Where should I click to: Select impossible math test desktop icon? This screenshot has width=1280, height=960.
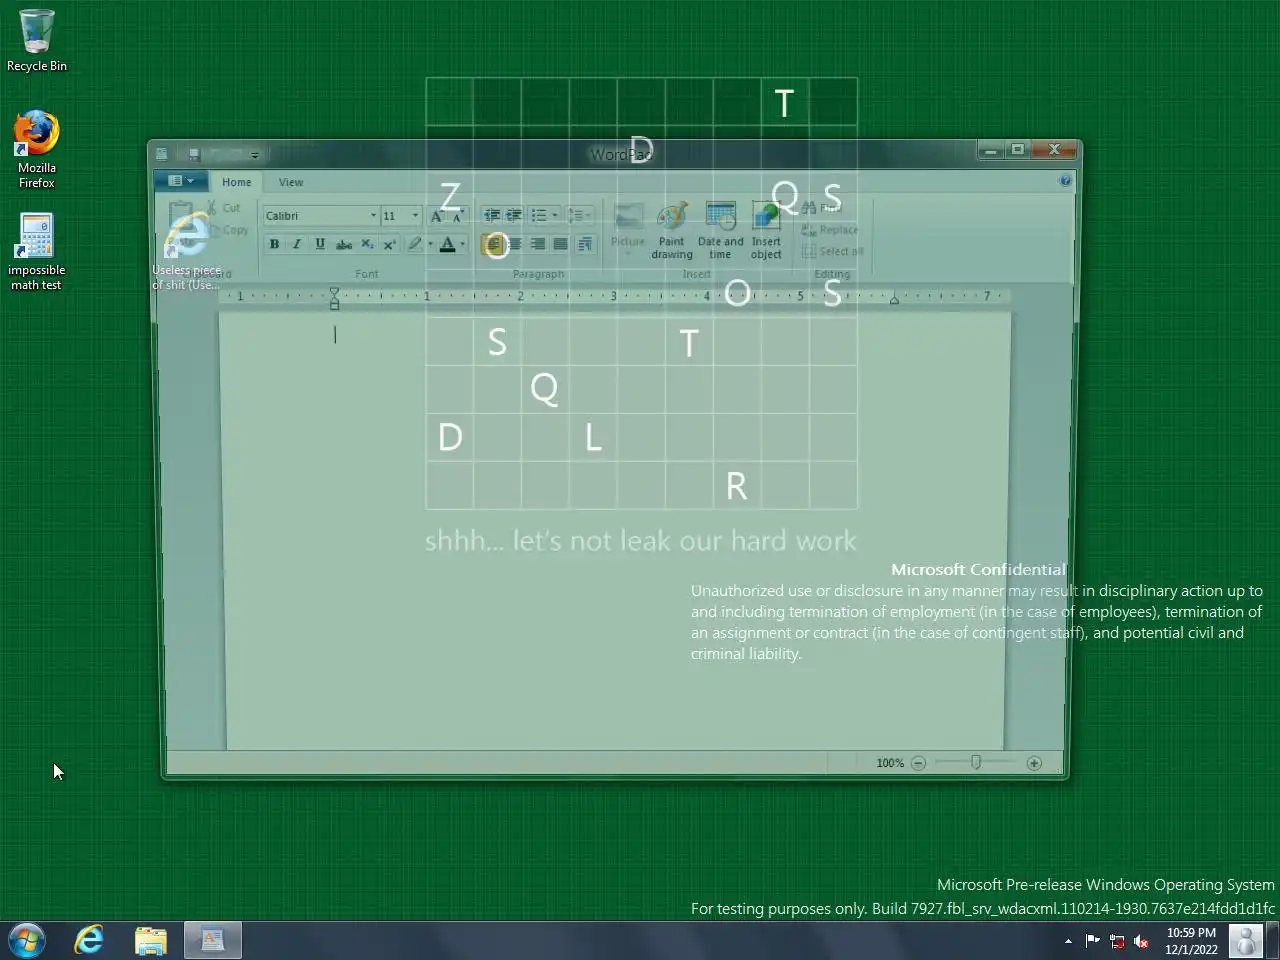pyautogui.click(x=37, y=252)
